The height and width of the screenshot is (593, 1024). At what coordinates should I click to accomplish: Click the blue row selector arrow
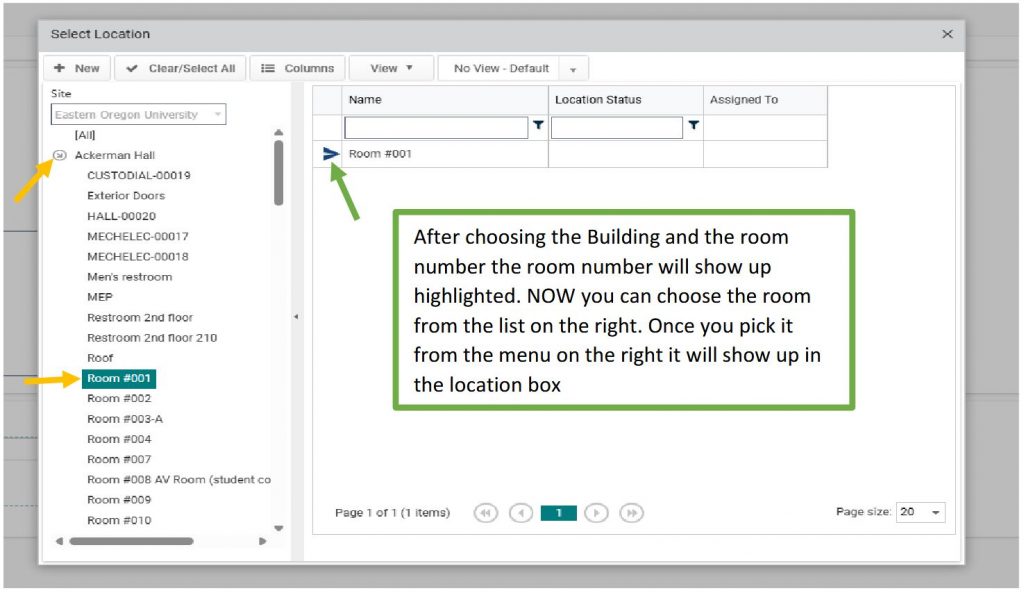click(331, 154)
